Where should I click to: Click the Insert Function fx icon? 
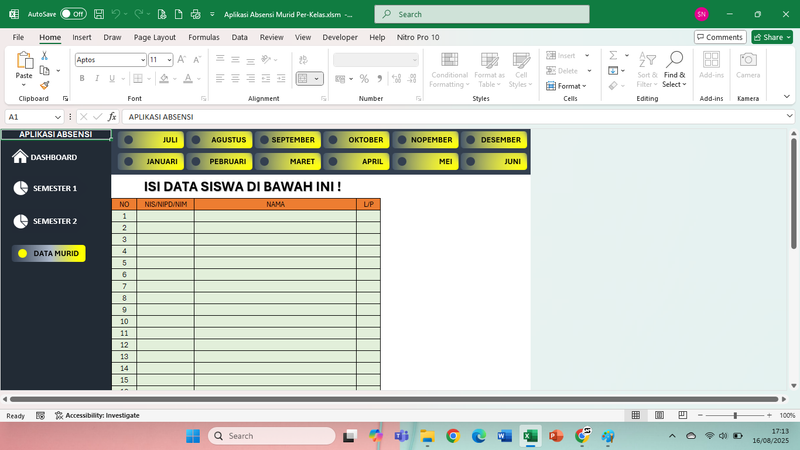(112, 117)
